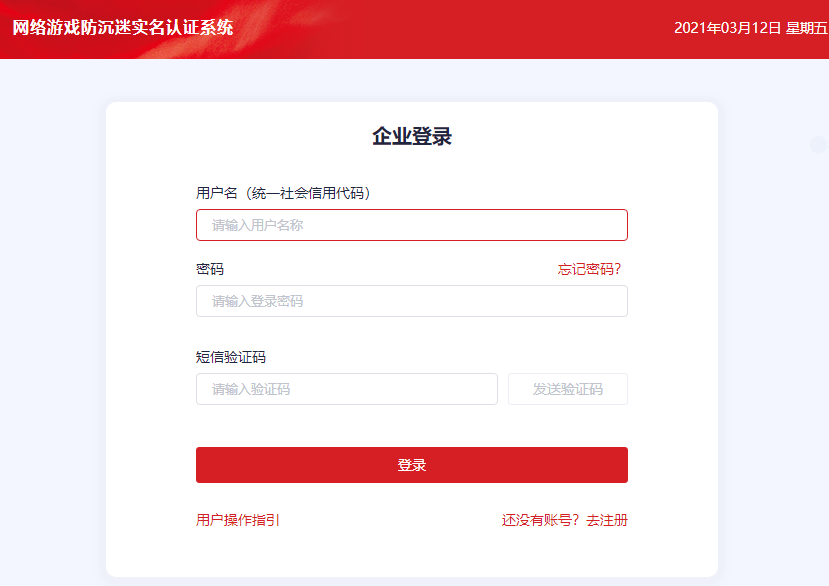Click the 短信验证码 field label

point(231,357)
